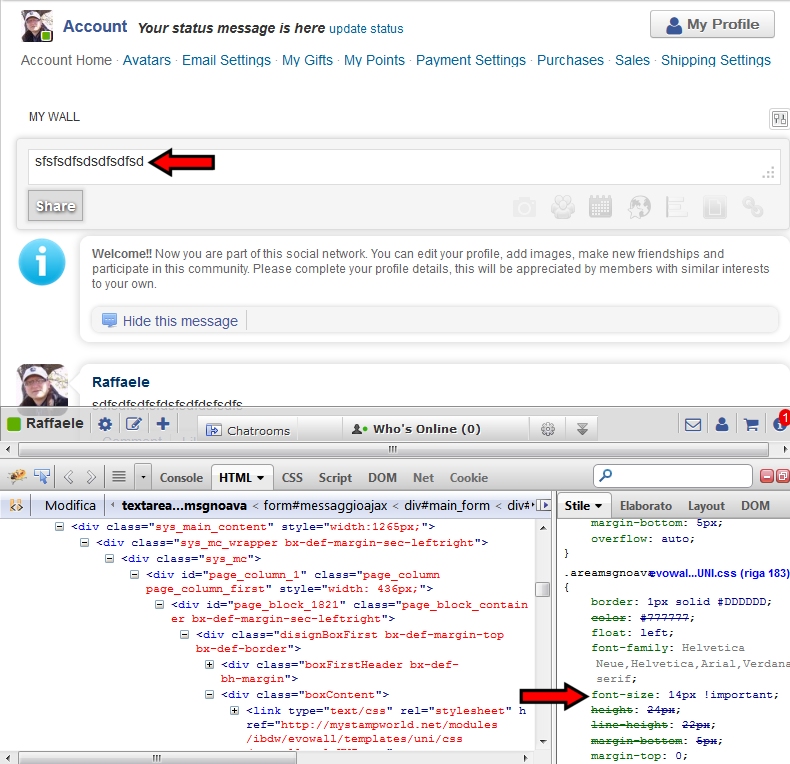790x764 pixels.
Task: Switch to the Console tab in Firebug
Action: point(181,478)
